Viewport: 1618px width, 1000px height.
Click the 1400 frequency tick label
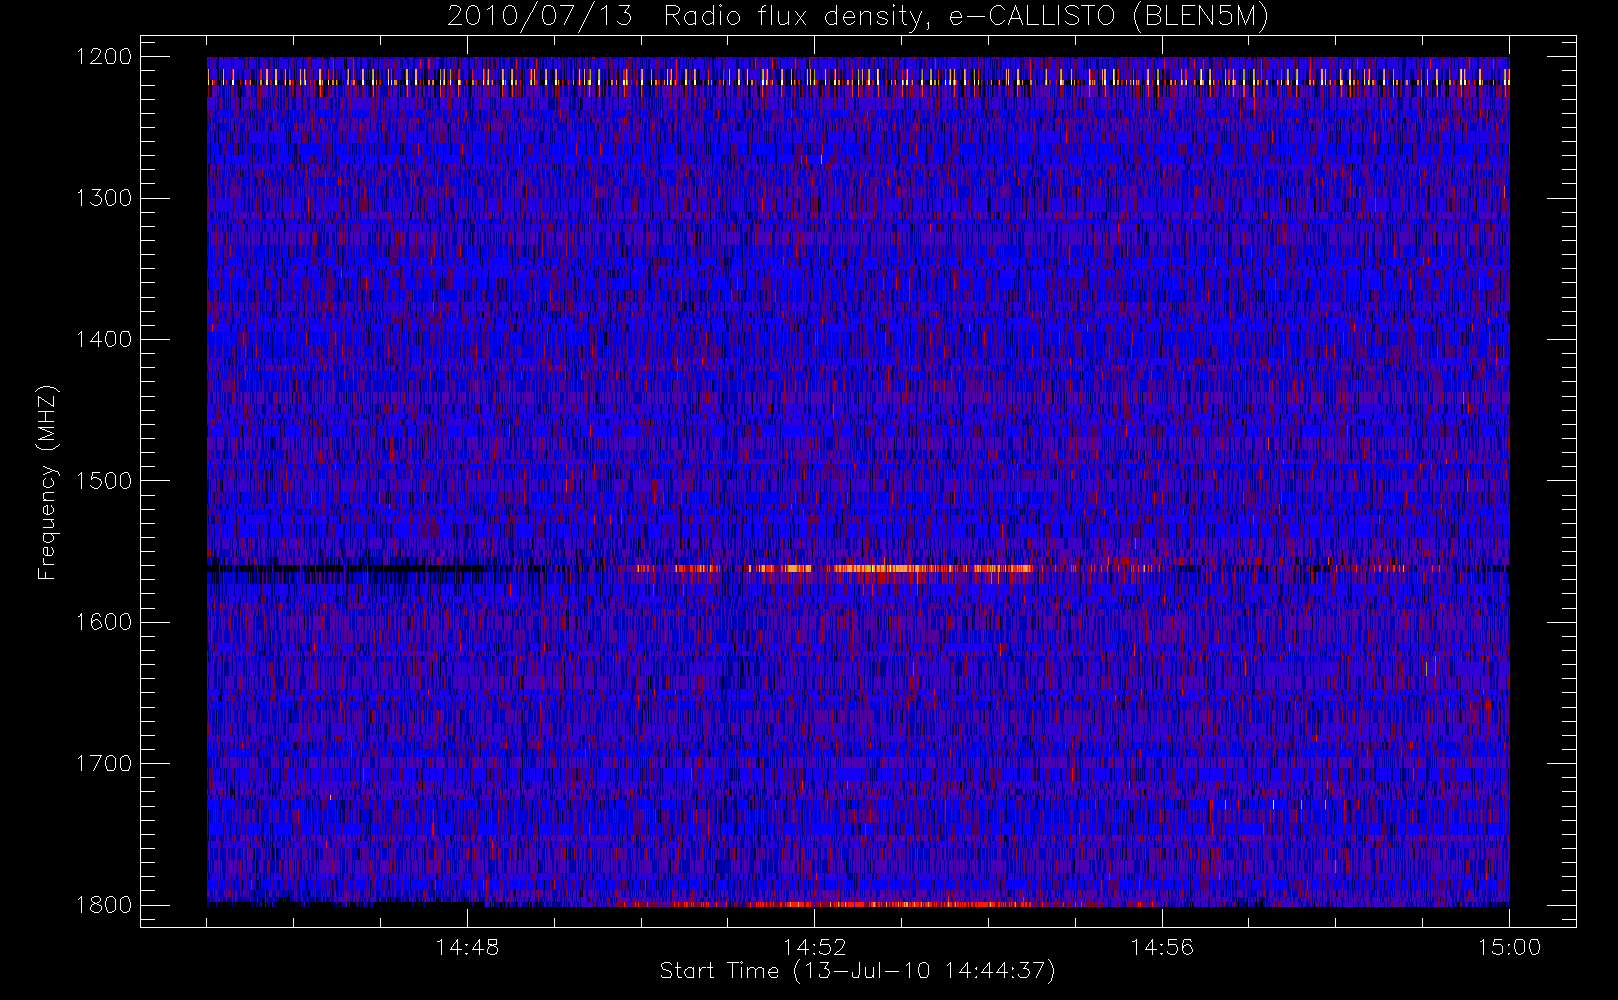coord(104,339)
